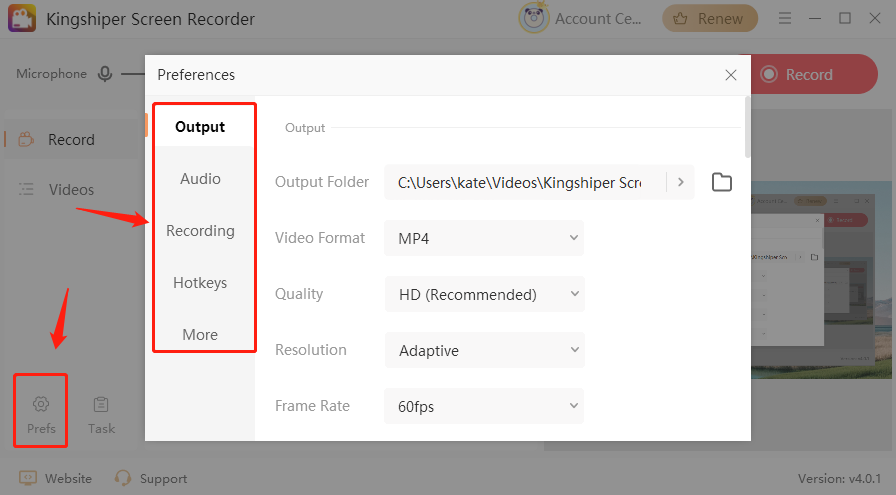Open the Account Center avatar icon
This screenshot has width=896, height=495.
pyautogui.click(x=533, y=18)
